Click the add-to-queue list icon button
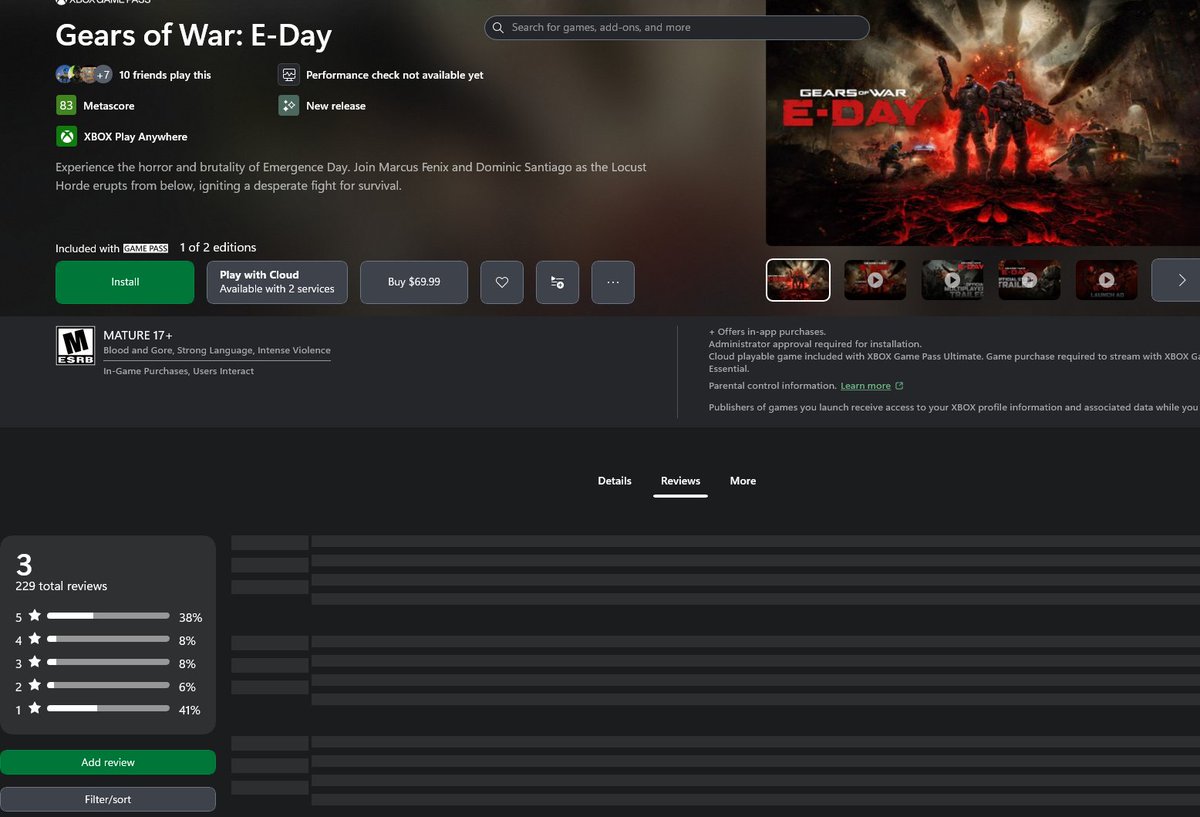The image size is (1200, 817). [557, 282]
